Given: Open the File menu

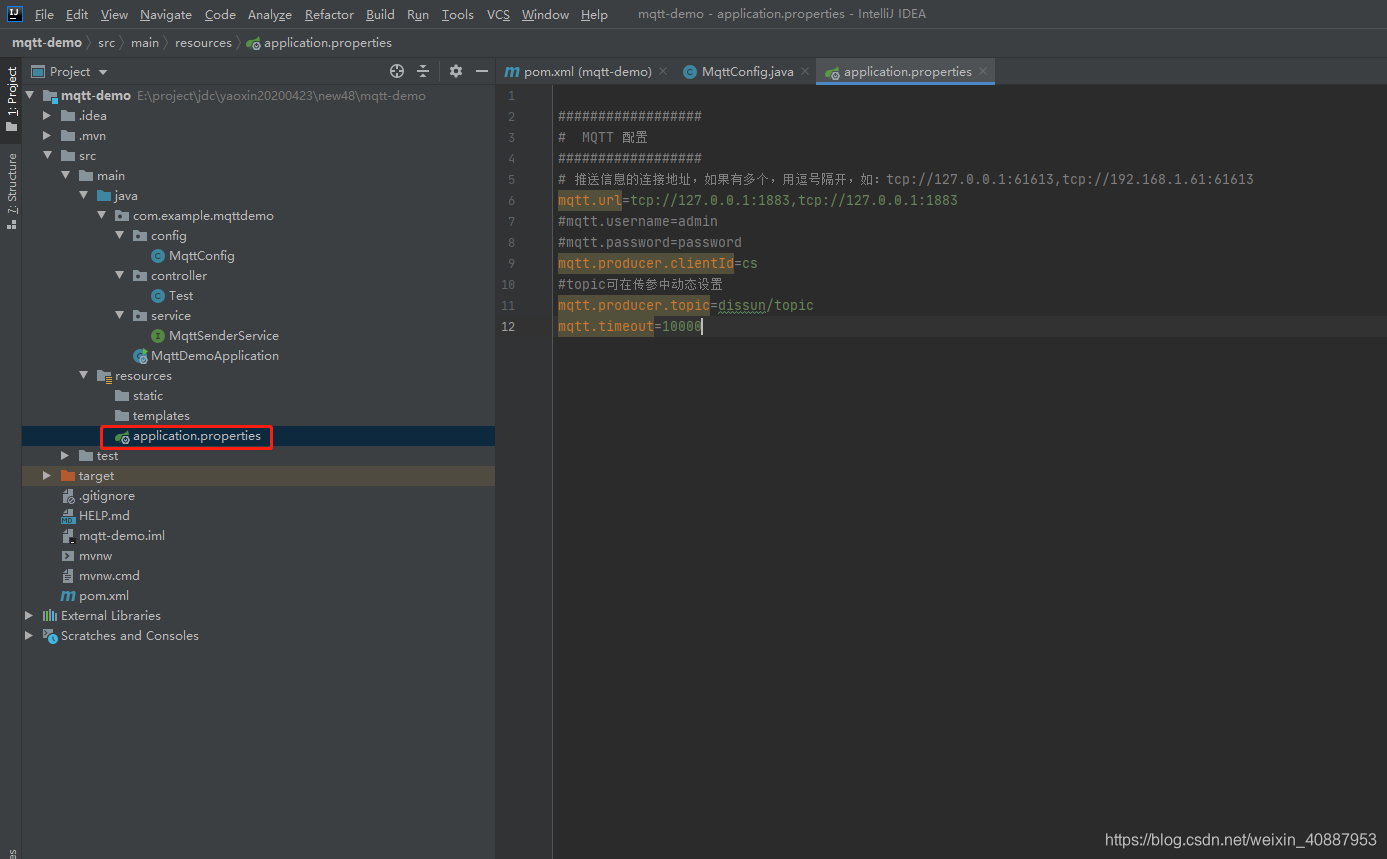Looking at the screenshot, I should (44, 14).
